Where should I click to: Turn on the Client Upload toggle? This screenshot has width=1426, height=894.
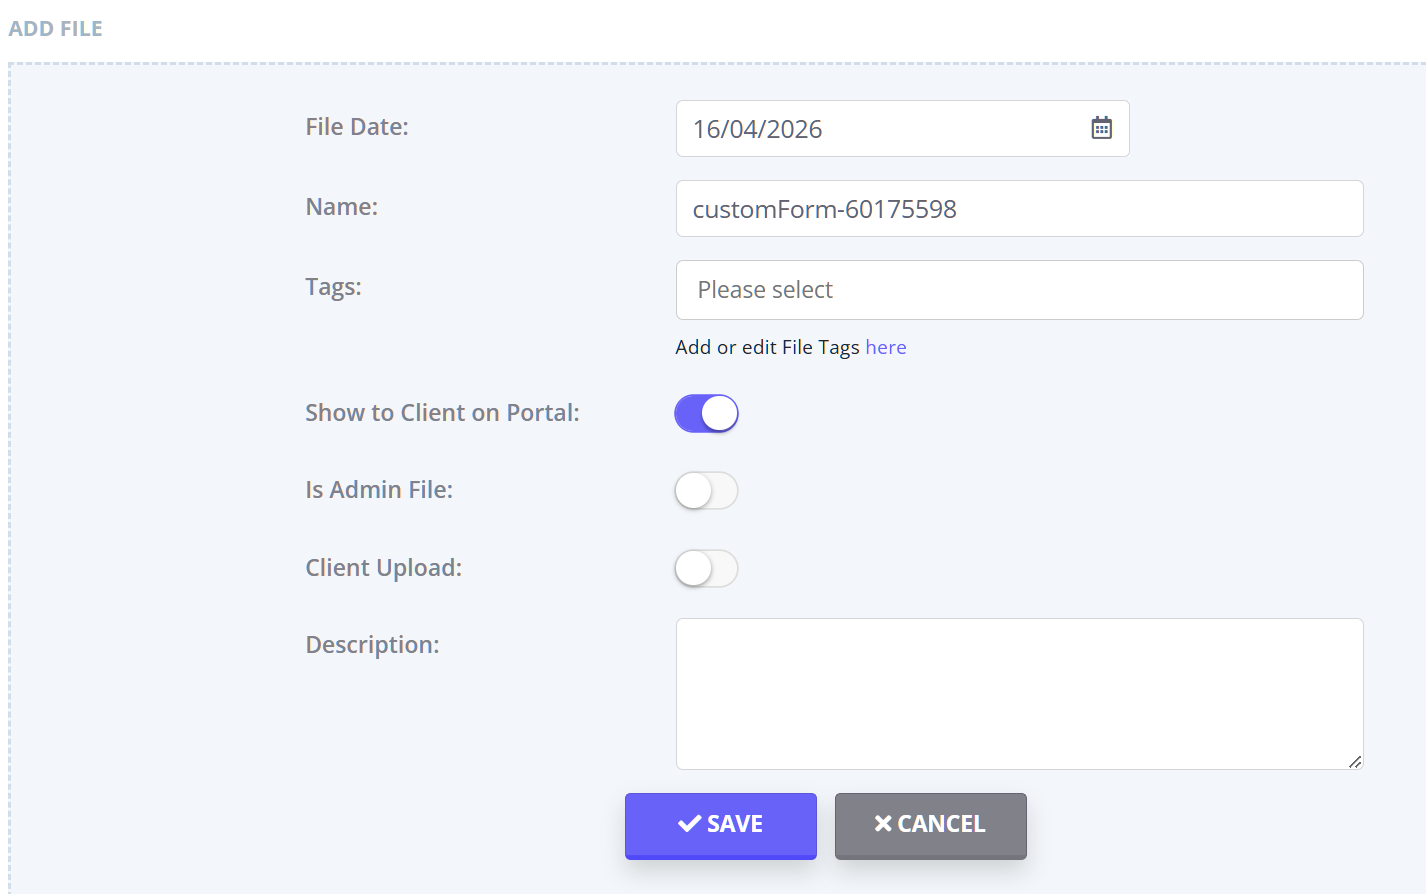coord(706,569)
